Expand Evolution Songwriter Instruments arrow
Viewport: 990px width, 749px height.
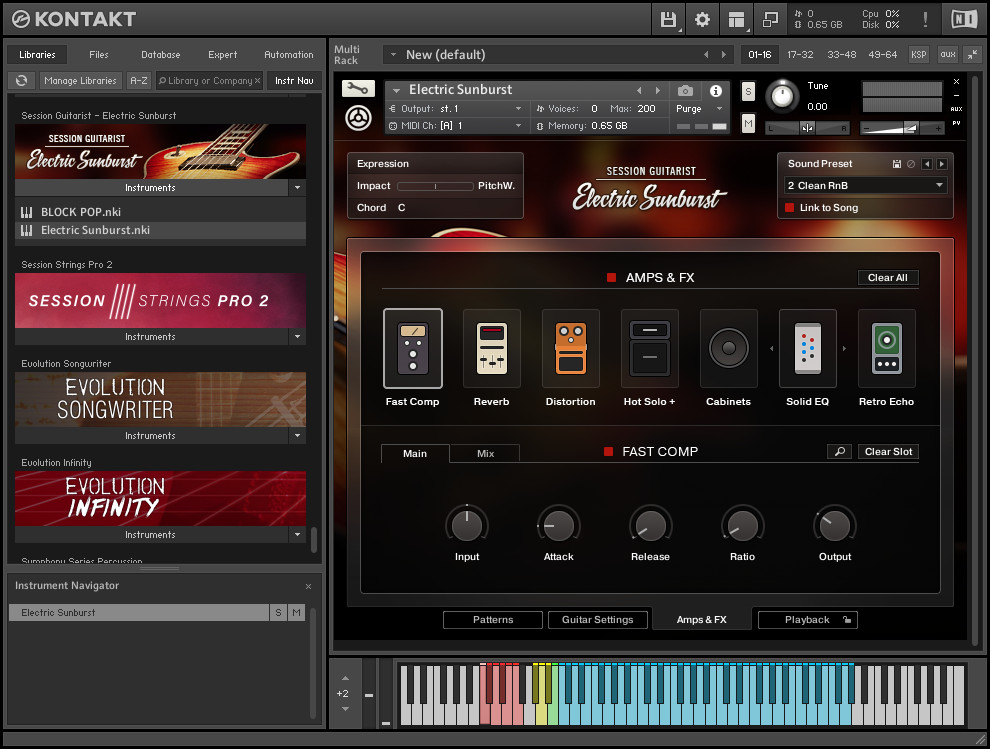point(297,436)
